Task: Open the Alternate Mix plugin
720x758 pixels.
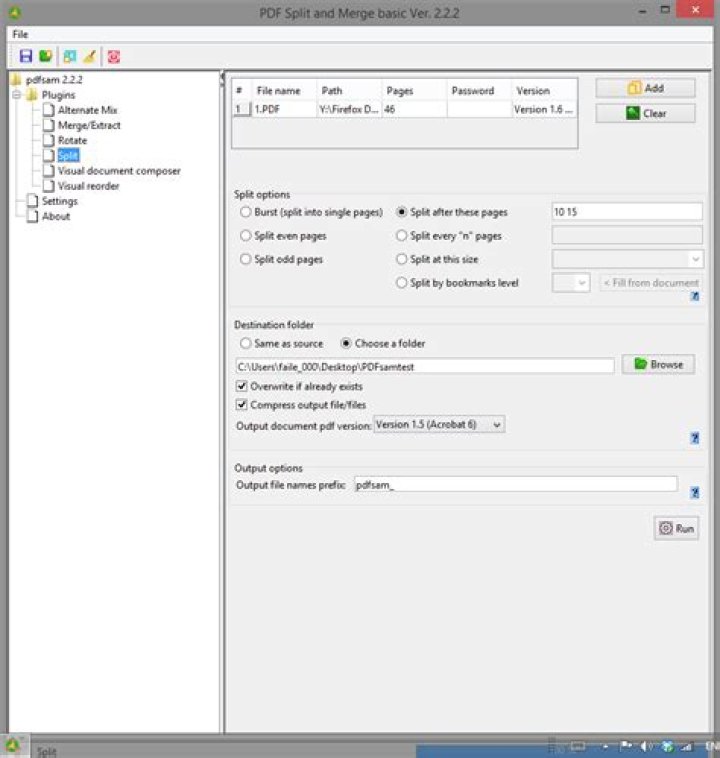Action: pyautogui.click(x=88, y=110)
